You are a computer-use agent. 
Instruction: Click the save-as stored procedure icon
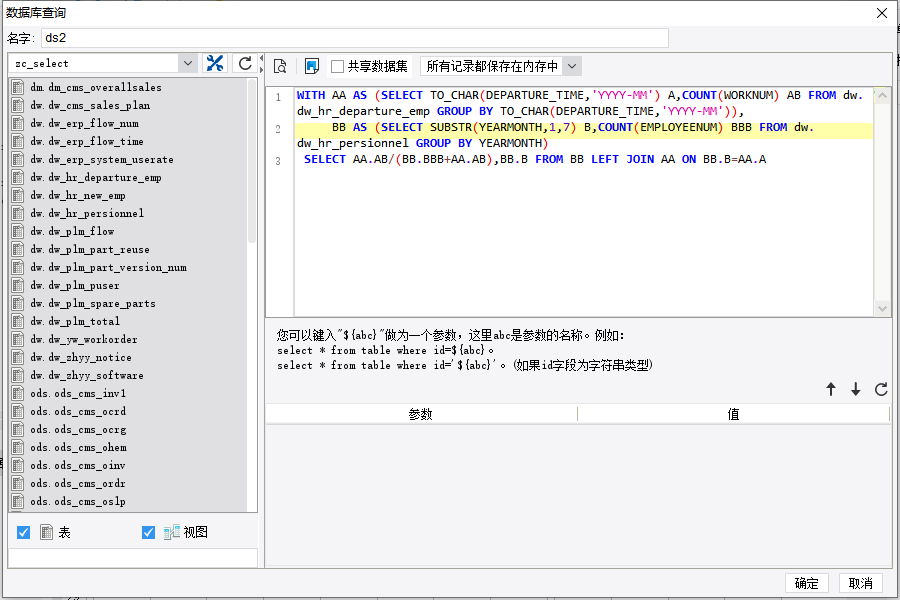[312, 67]
